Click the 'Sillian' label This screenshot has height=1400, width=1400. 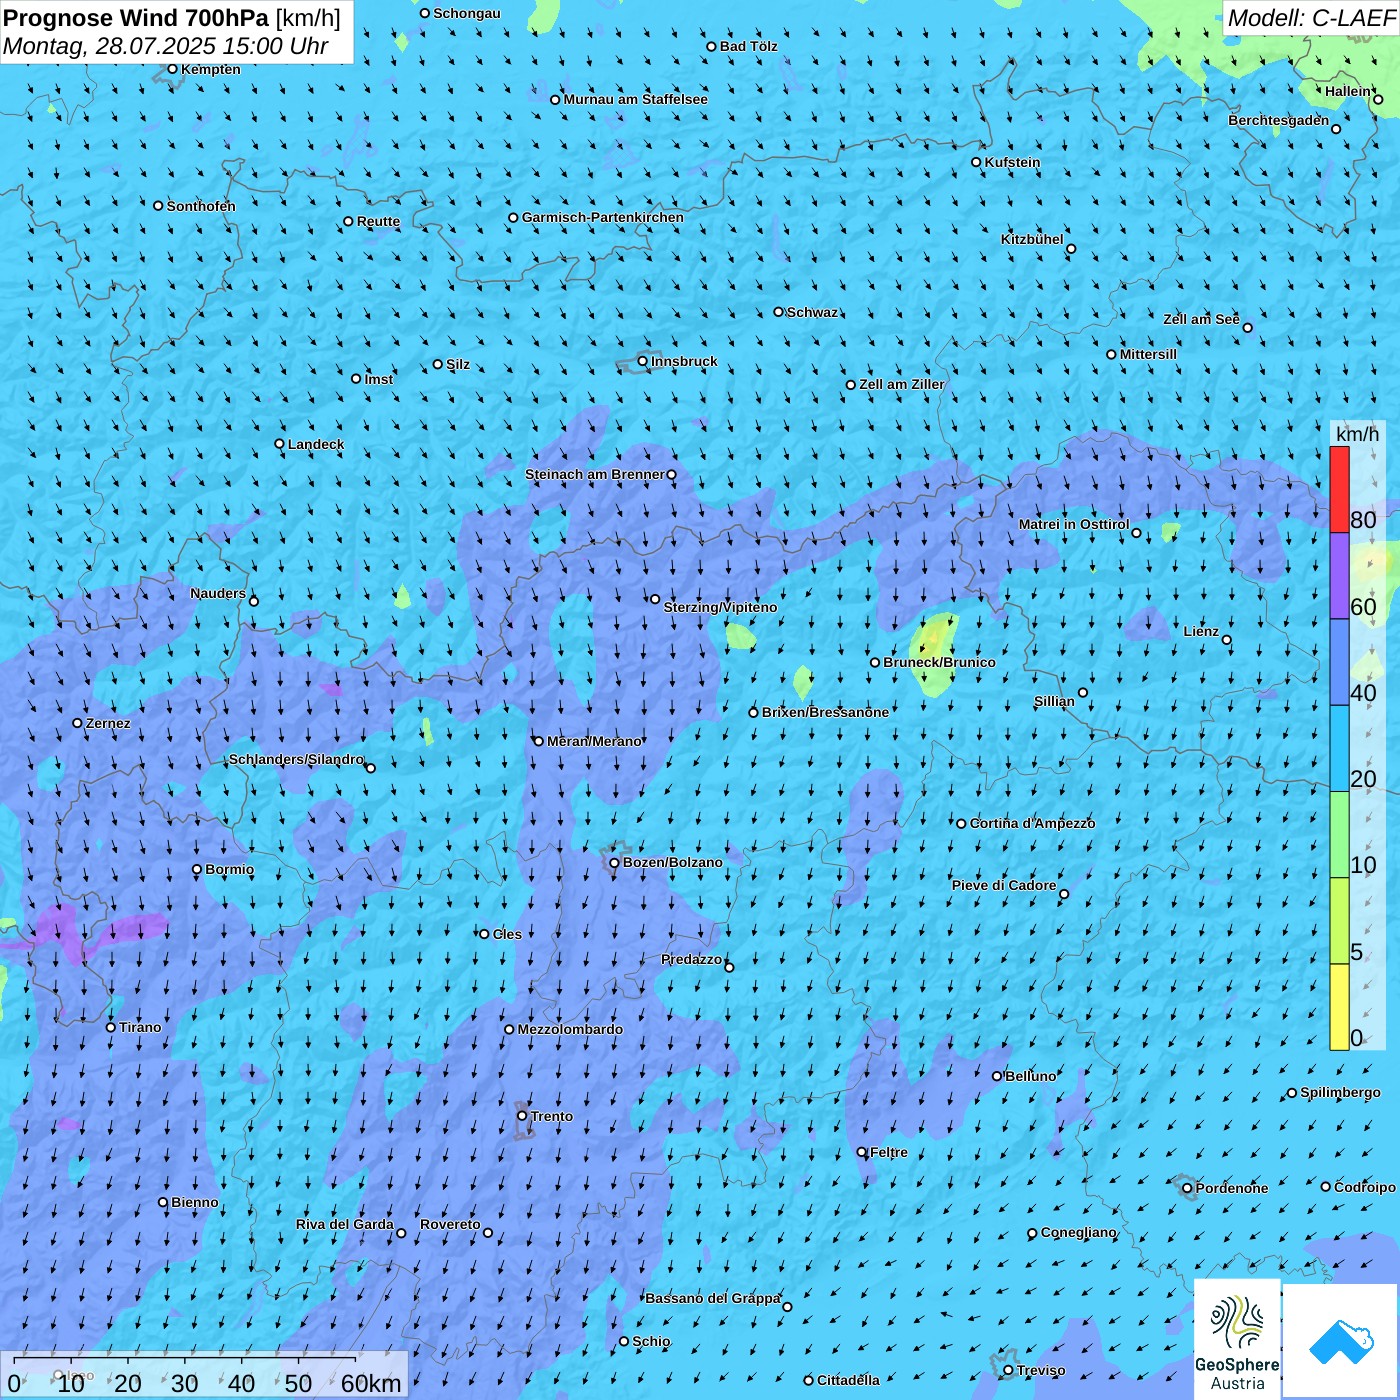click(x=1054, y=701)
